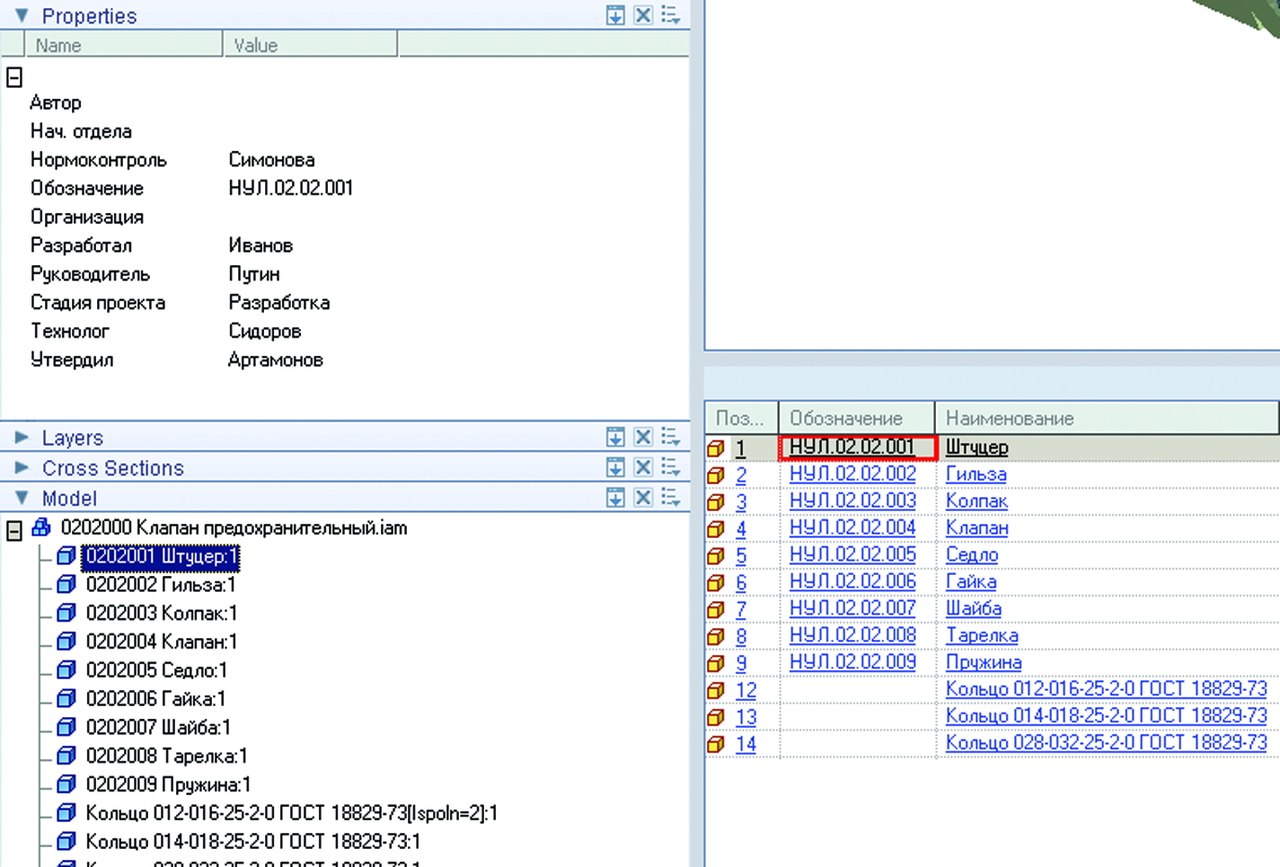The width and height of the screenshot is (1280, 867).
Task: Click the Обозначение value НУЛ.02.02.001 in Properties
Action: [x=290, y=188]
